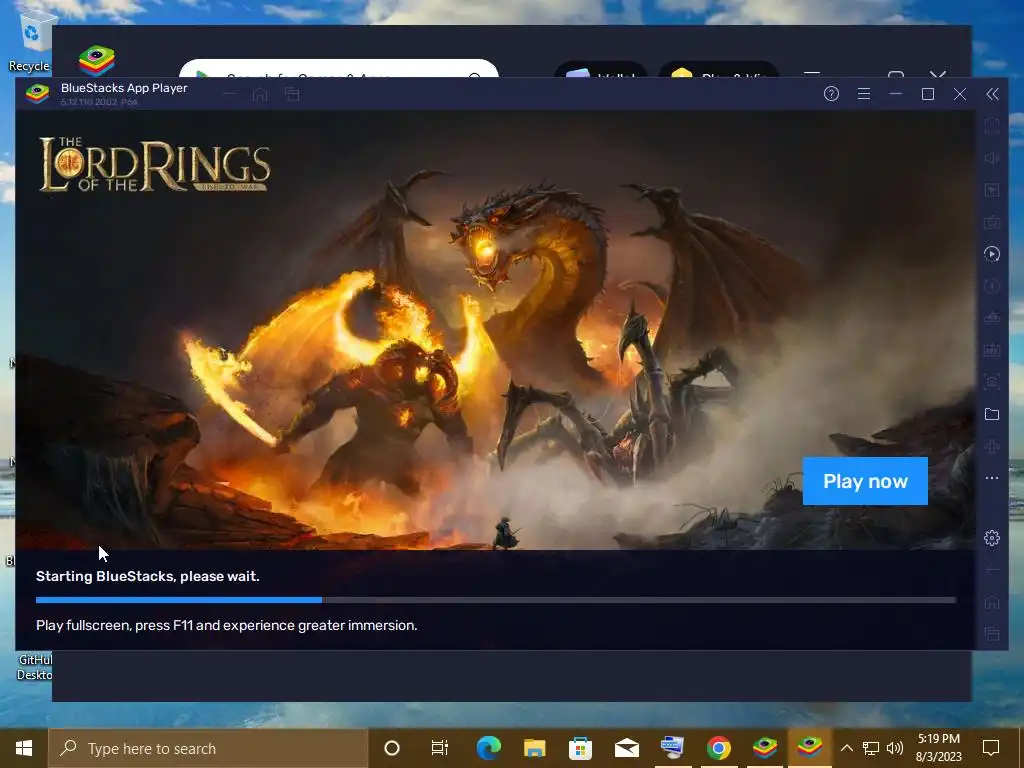The width and height of the screenshot is (1024, 768).
Task: Click the Lord of the Rings logo
Action: tap(155, 164)
